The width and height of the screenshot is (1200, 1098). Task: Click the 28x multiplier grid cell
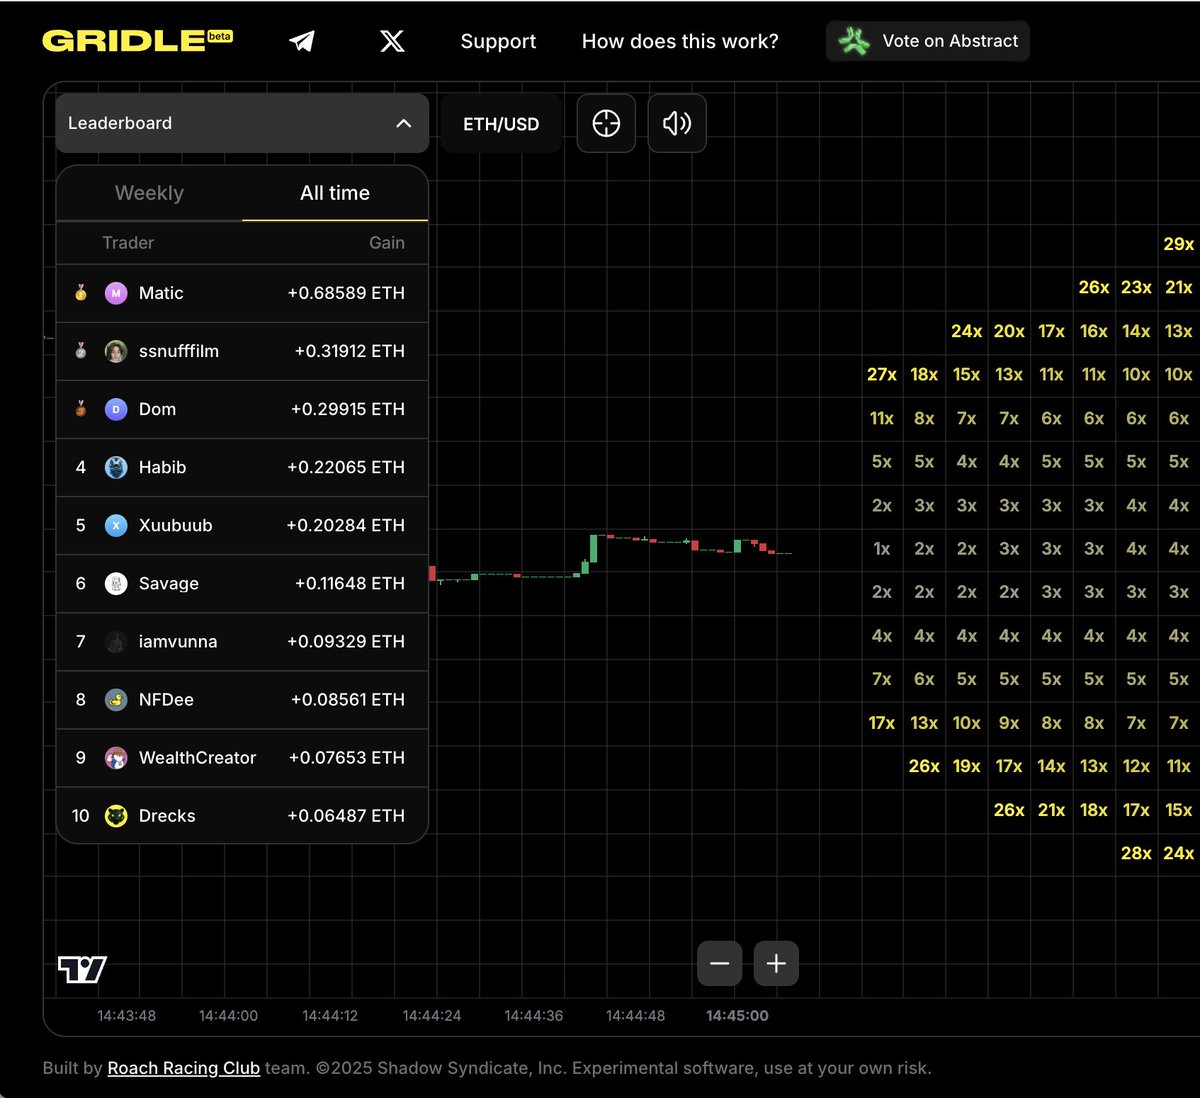1136,853
